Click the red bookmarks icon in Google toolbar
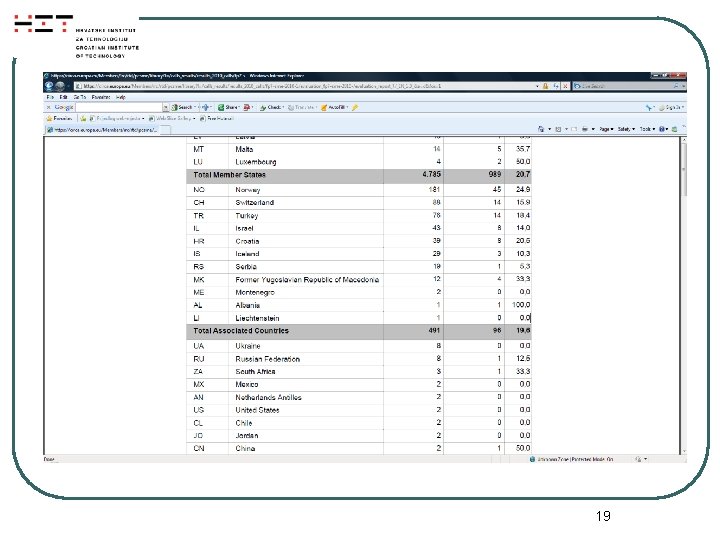 247,107
